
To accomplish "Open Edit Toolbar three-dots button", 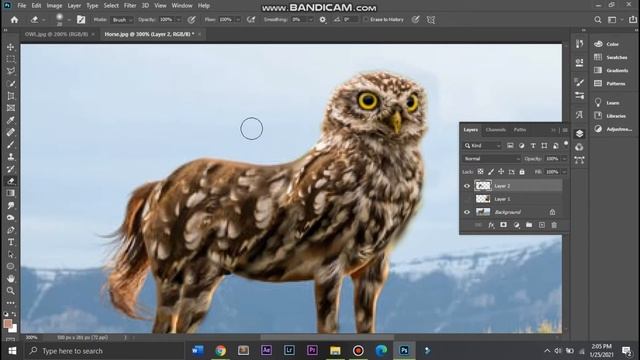I will coord(11,303).
